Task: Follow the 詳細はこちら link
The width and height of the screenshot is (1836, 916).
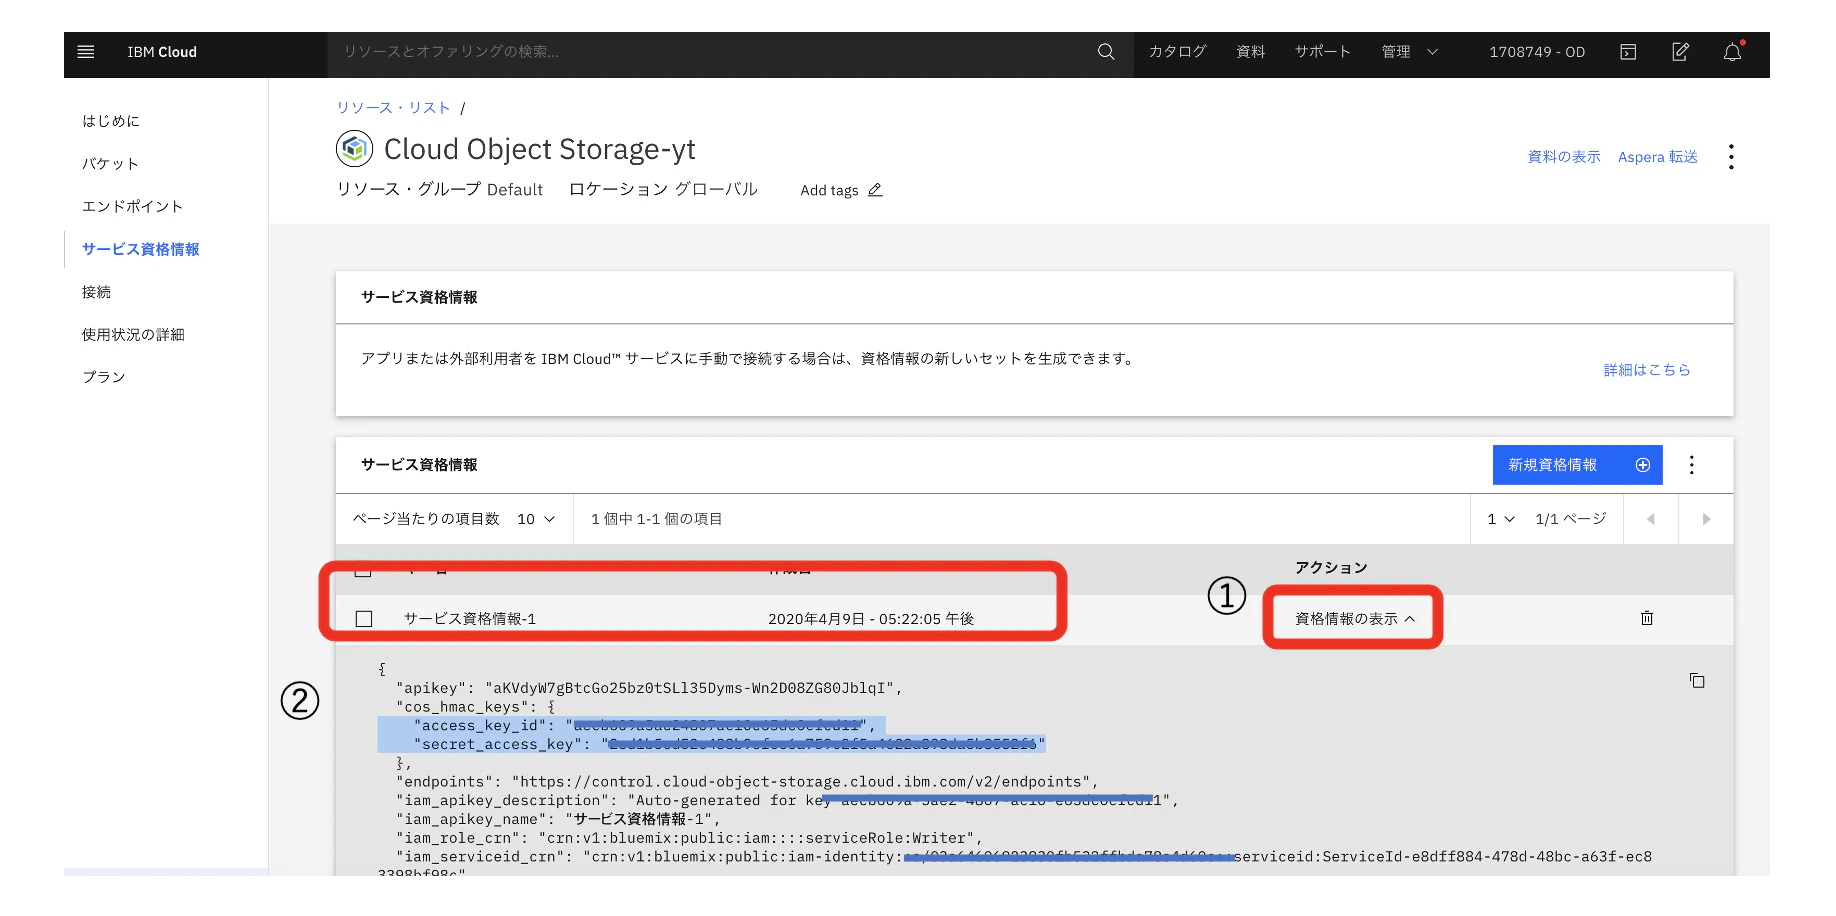Action: click(1646, 370)
